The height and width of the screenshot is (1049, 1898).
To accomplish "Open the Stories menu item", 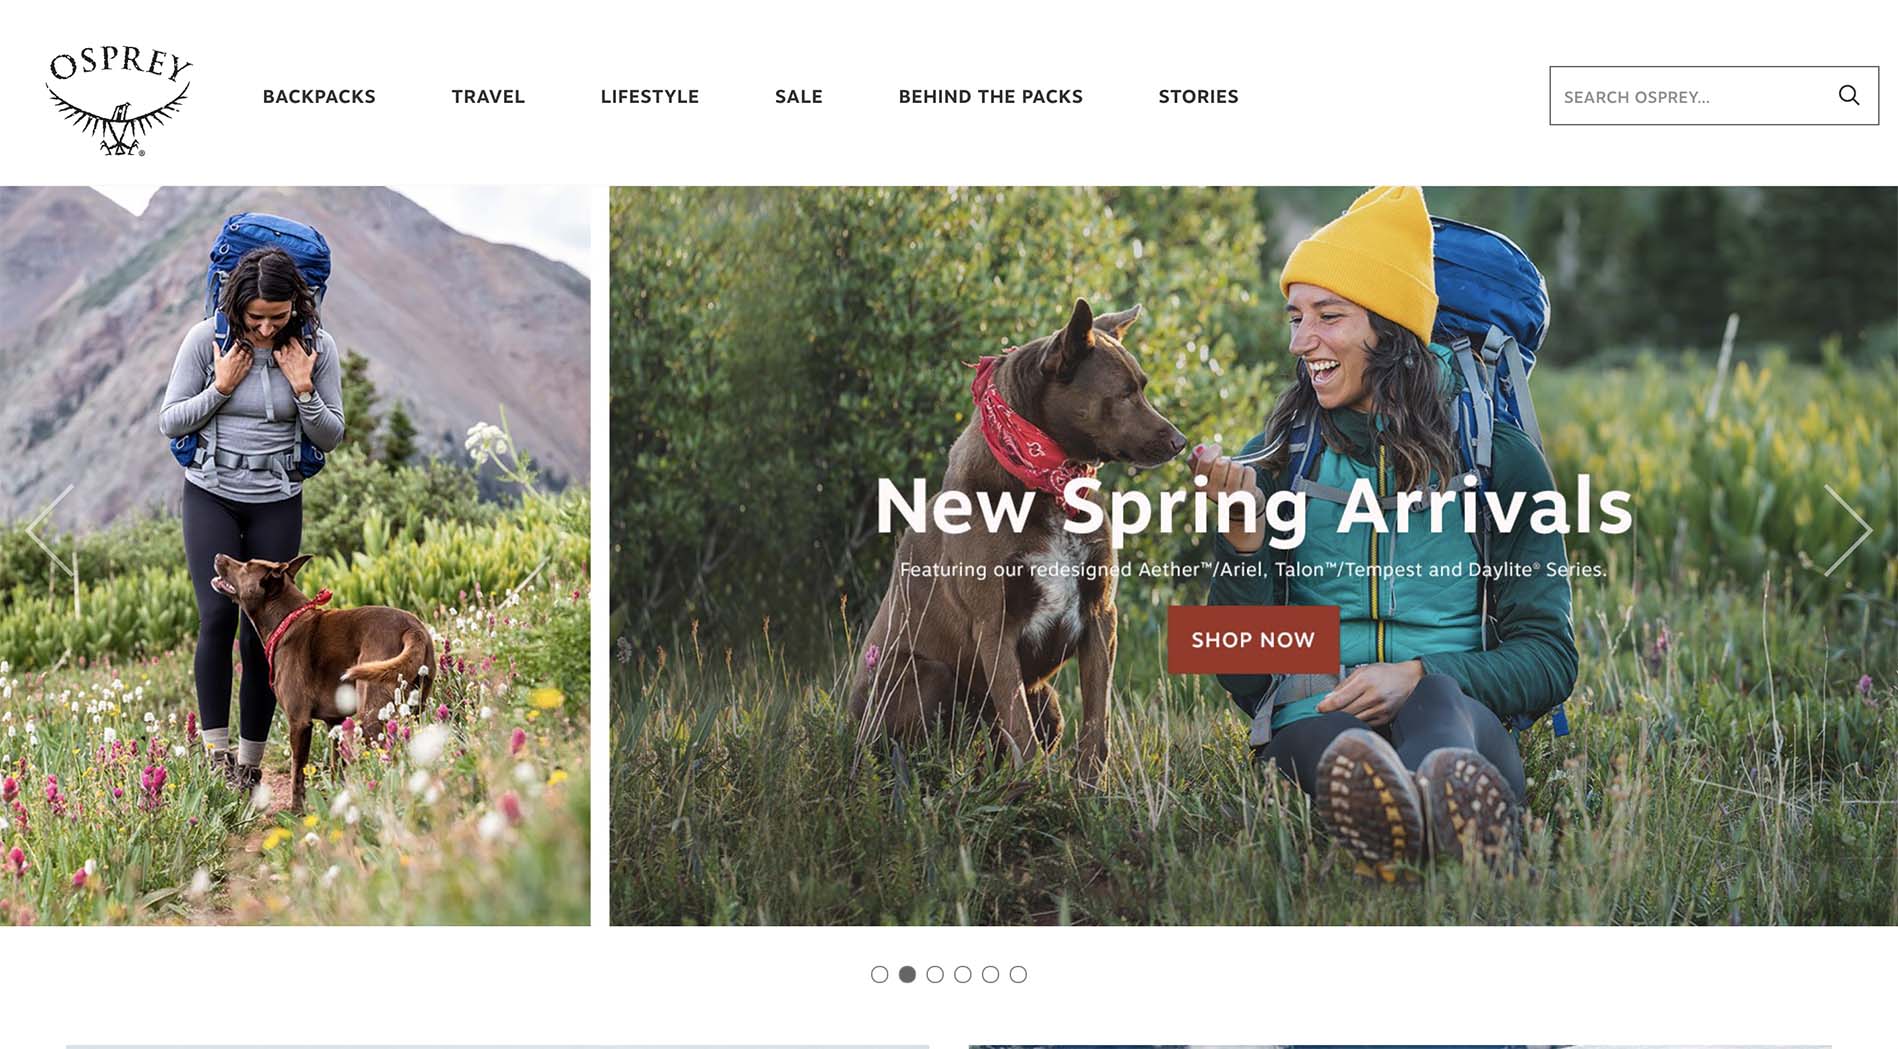I will point(1198,96).
